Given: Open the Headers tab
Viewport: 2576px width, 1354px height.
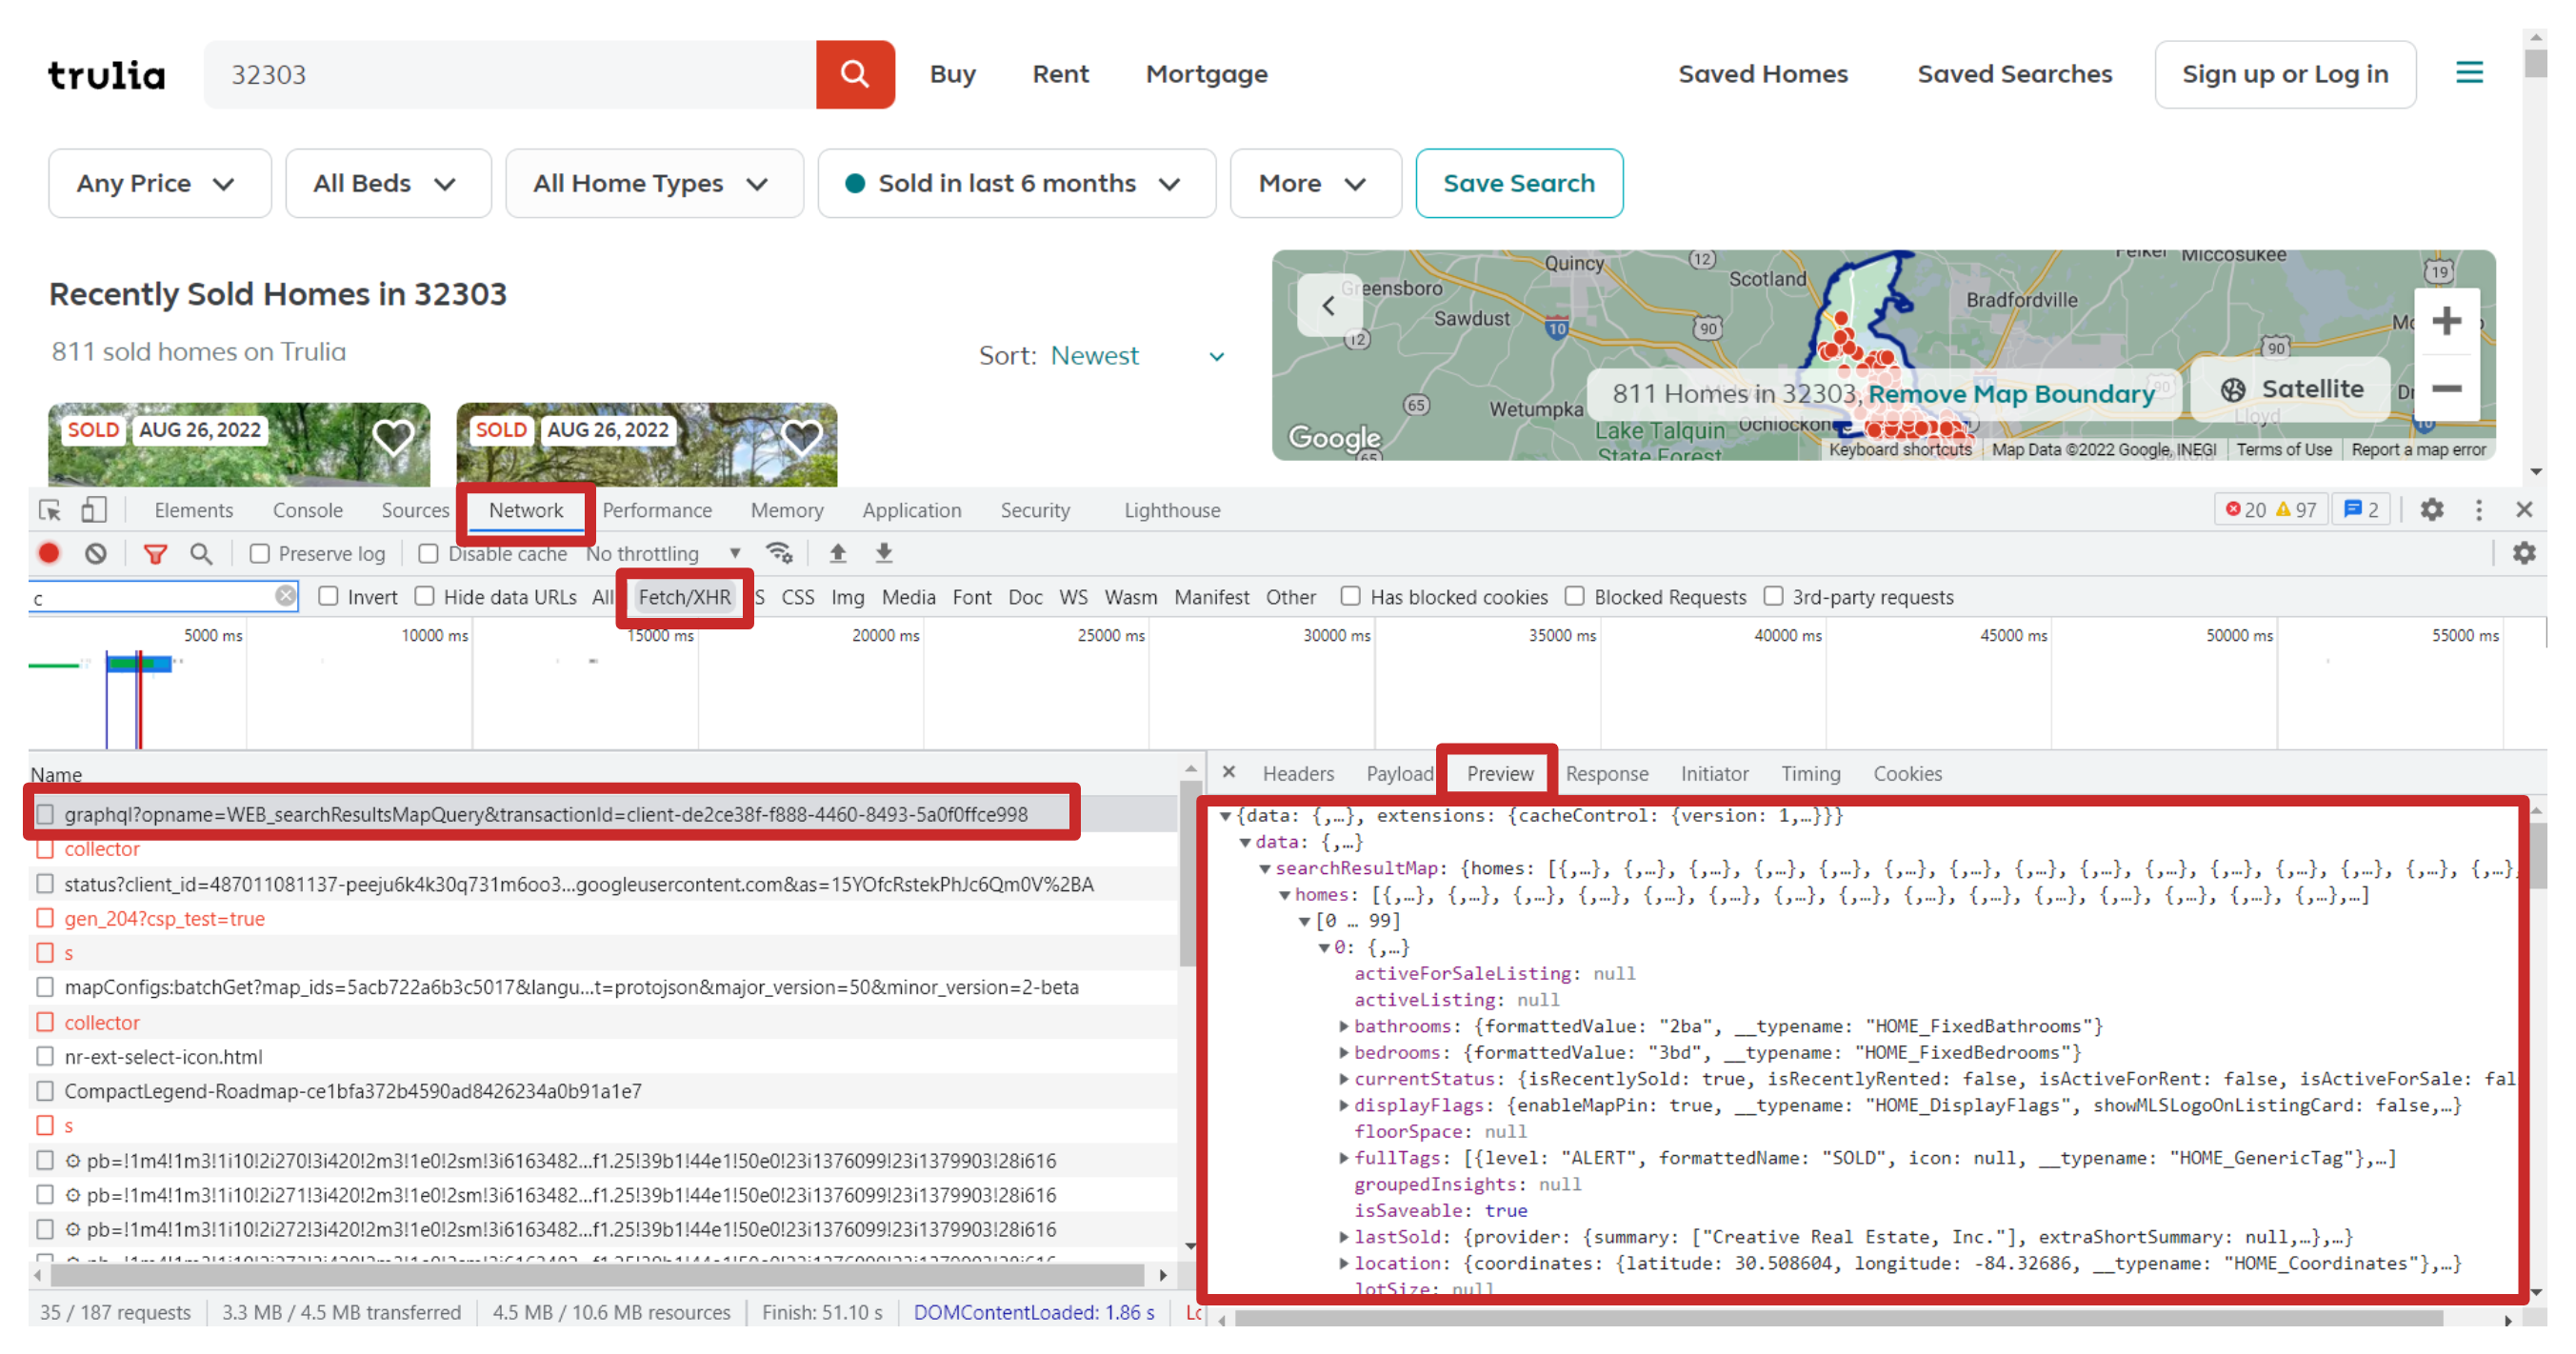Looking at the screenshot, I should pos(1298,773).
